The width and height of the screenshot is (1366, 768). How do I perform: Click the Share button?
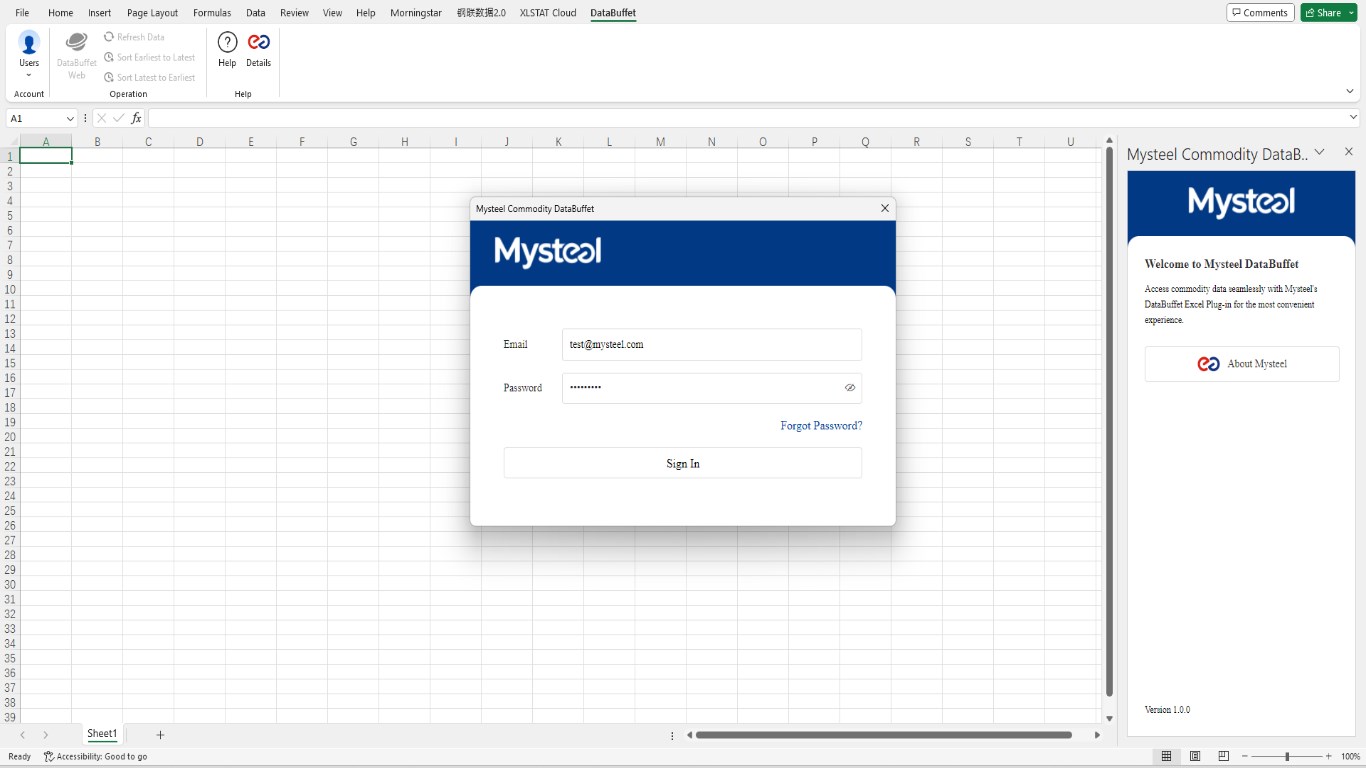point(1323,13)
